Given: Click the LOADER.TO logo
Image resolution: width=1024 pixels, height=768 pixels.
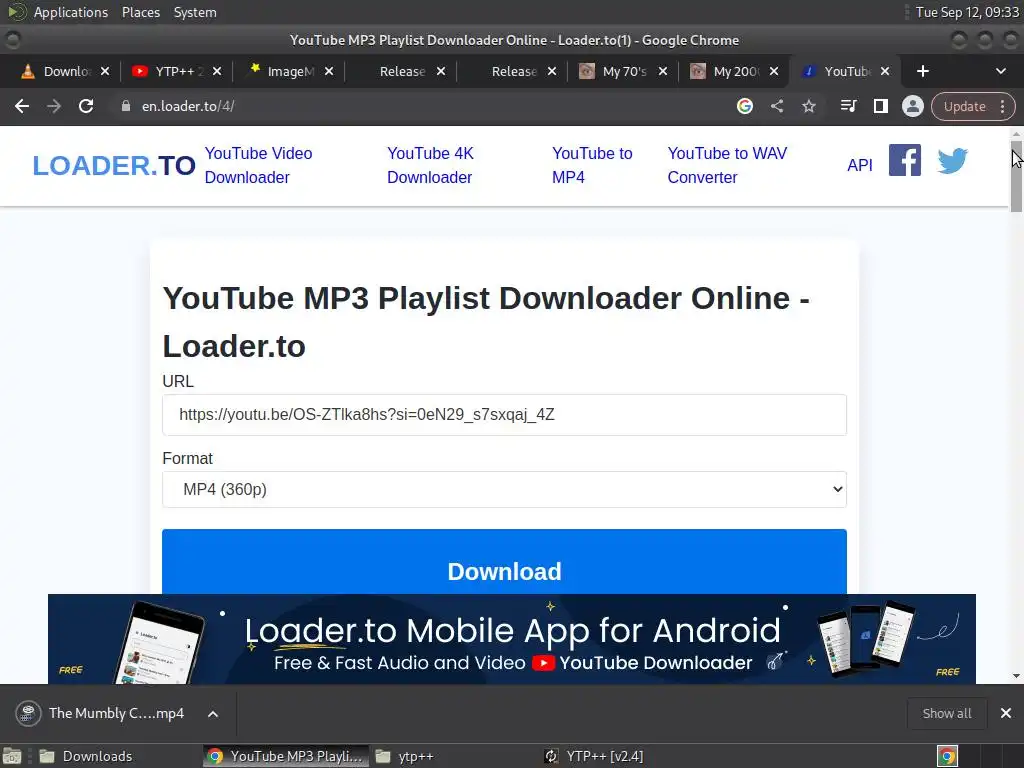Looking at the screenshot, I should point(114,165).
